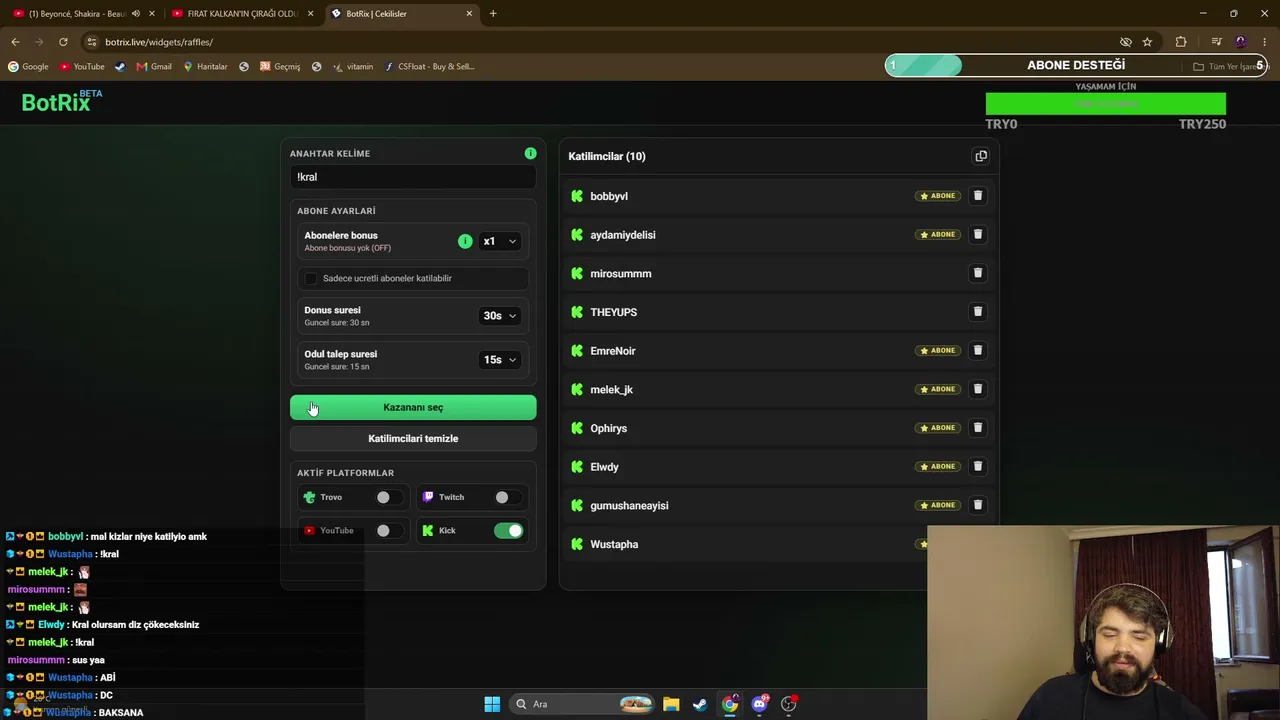
Task: Open the Google bookmark
Action: (28, 67)
